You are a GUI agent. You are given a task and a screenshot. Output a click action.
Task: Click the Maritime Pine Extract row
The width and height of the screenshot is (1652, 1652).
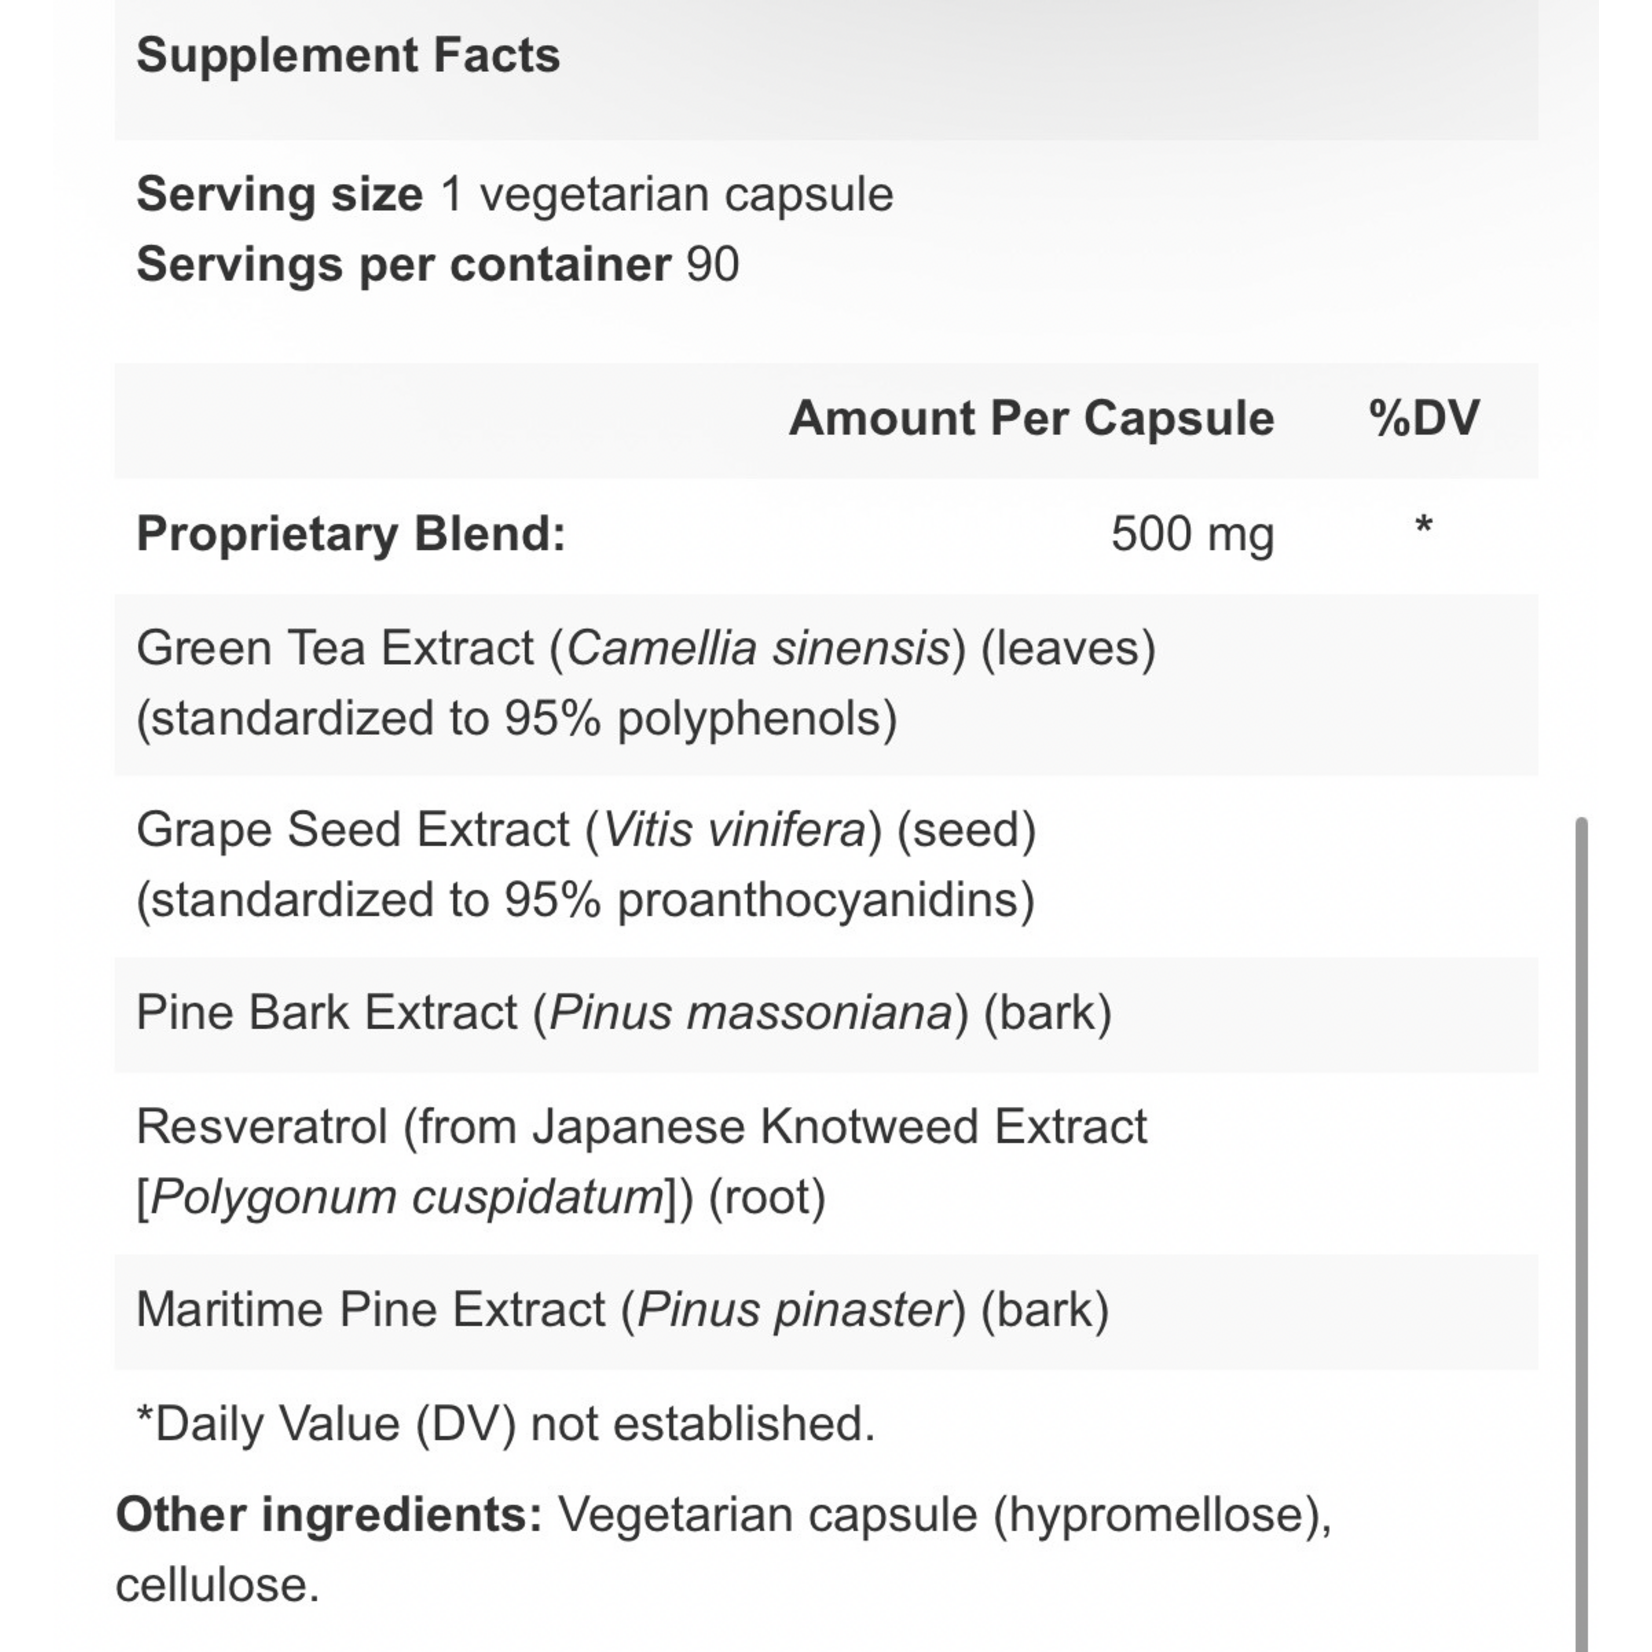(826, 1311)
